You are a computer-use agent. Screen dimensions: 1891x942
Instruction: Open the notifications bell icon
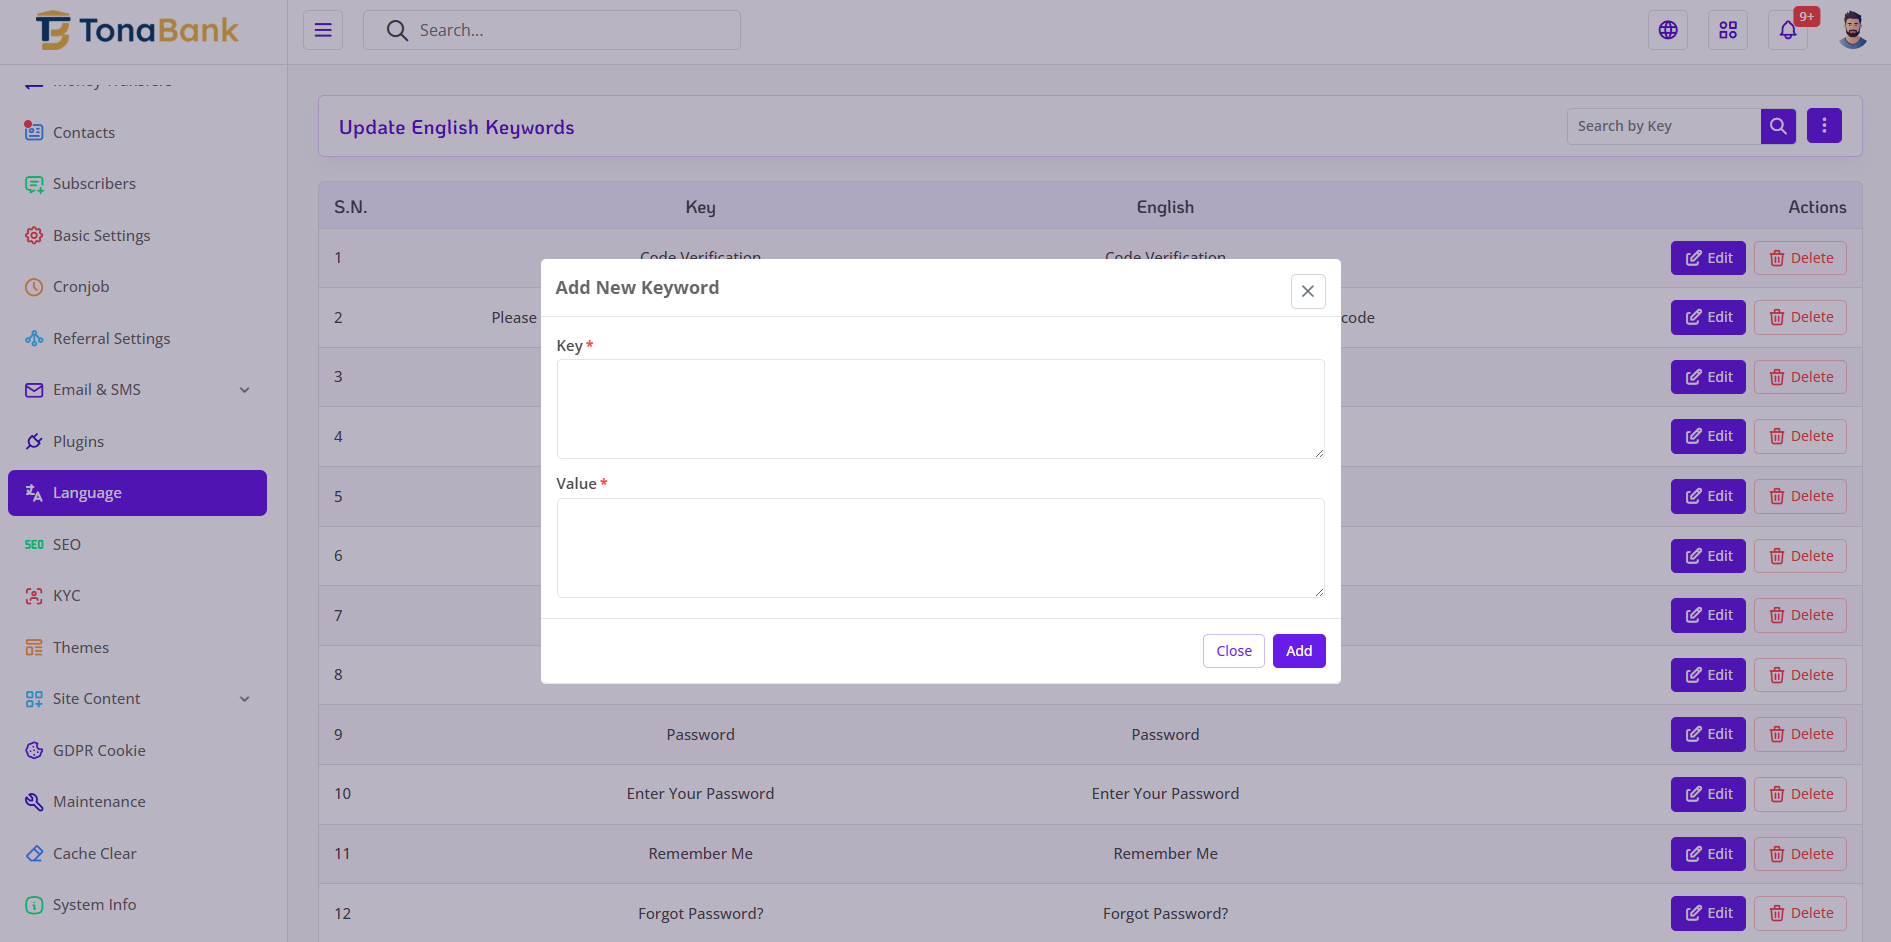[x=1787, y=30]
